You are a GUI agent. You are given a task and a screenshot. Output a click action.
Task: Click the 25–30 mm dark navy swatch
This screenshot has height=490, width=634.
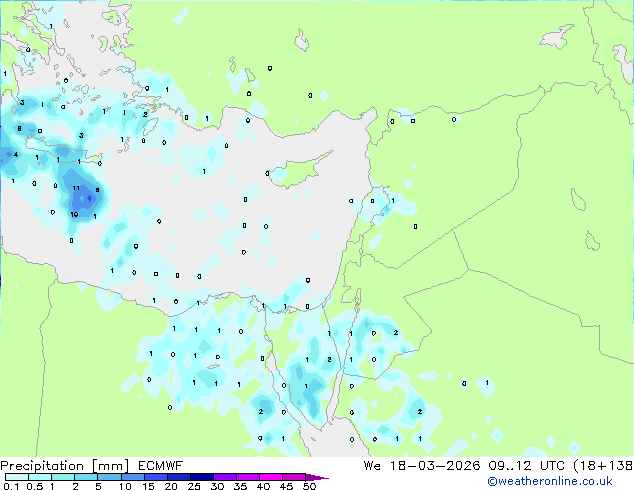pyautogui.click(x=201, y=477)
